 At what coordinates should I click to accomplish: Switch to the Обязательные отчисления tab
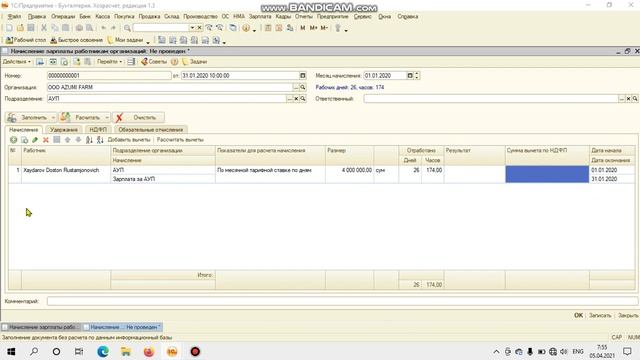point(151,129)
